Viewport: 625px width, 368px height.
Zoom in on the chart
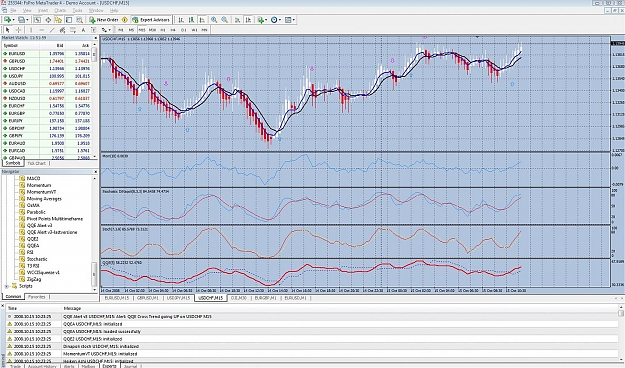214,20
